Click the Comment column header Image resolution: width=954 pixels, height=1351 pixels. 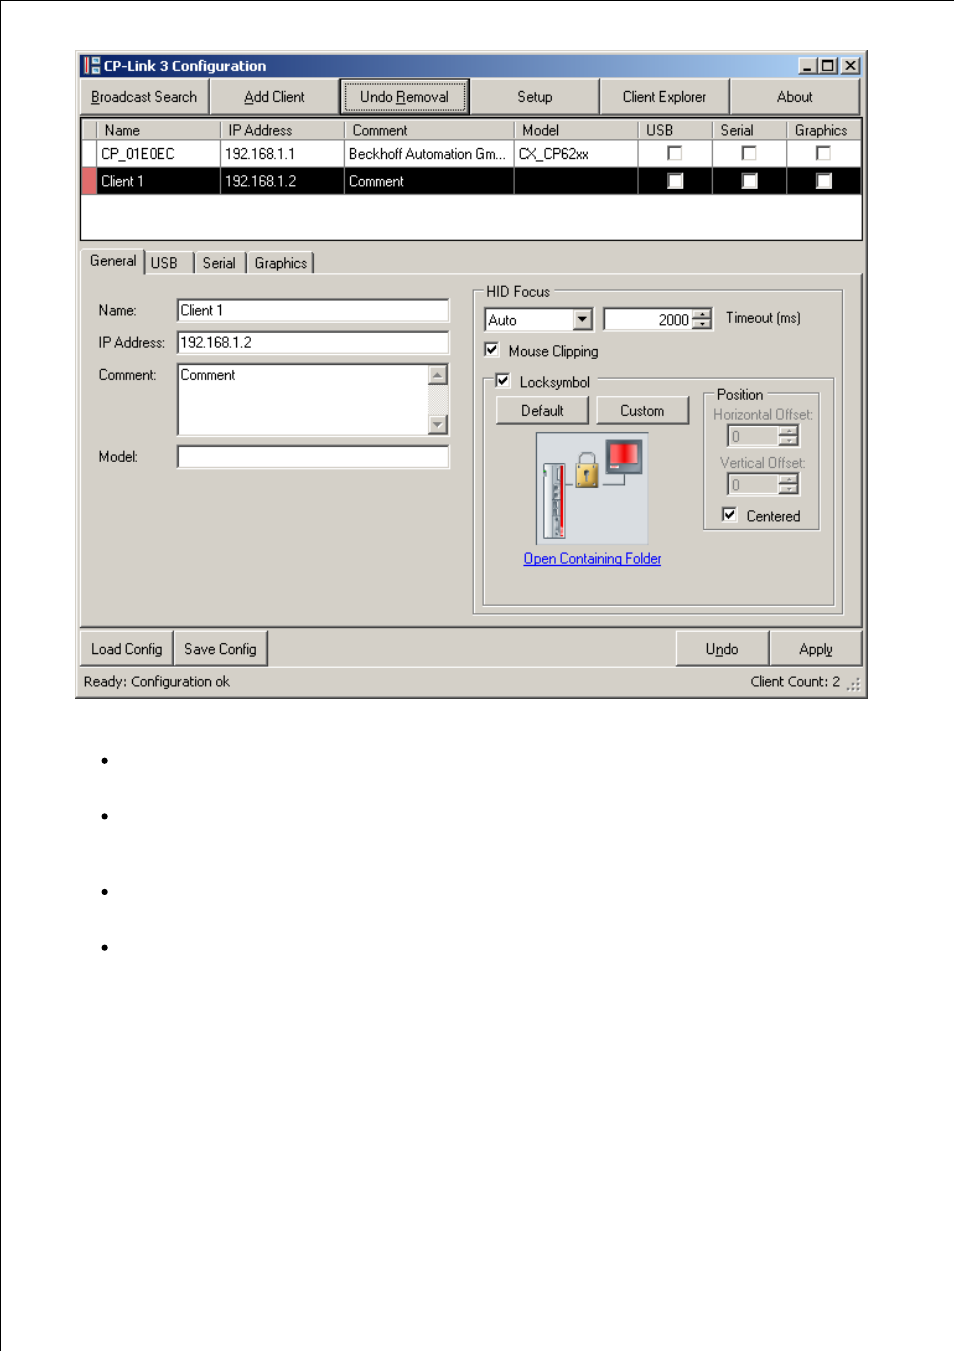(x=429, y=130)
